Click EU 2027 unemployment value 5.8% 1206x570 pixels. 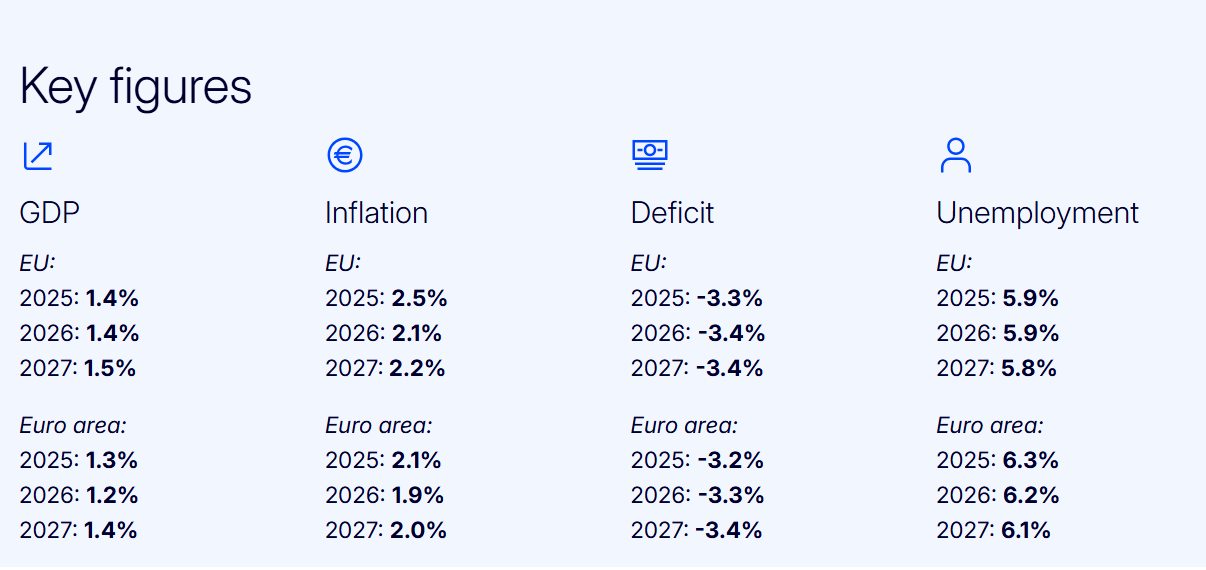pos(1029,368)
